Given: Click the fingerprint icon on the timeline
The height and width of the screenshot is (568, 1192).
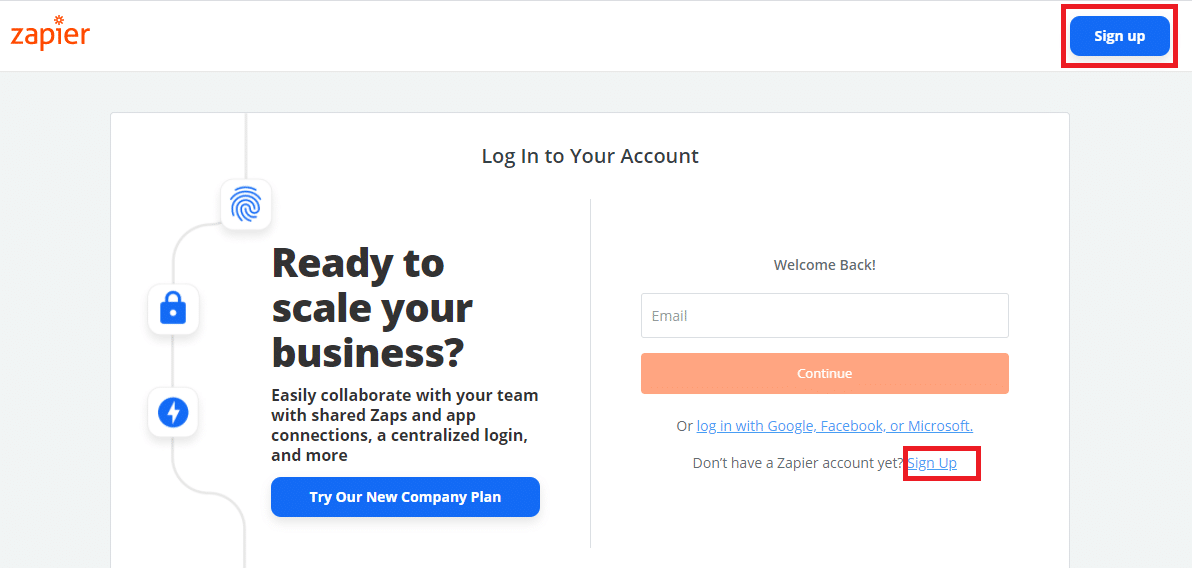Looking at the screenshot, I should click(x=245, y=205).
